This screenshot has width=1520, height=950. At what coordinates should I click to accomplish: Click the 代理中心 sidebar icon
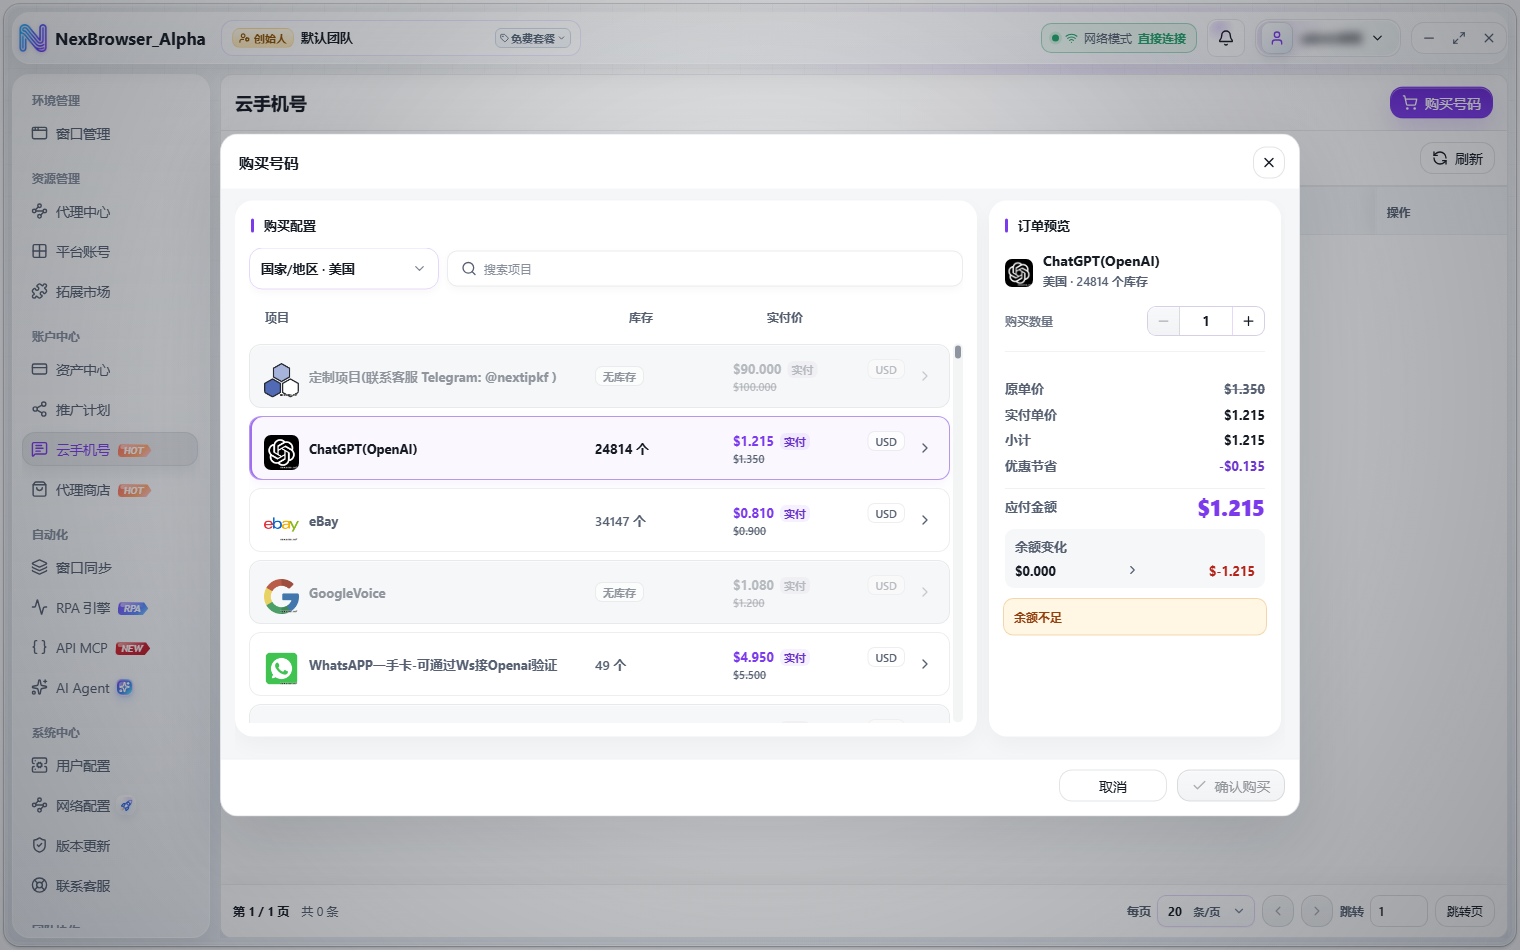click(x=40, y=211)
